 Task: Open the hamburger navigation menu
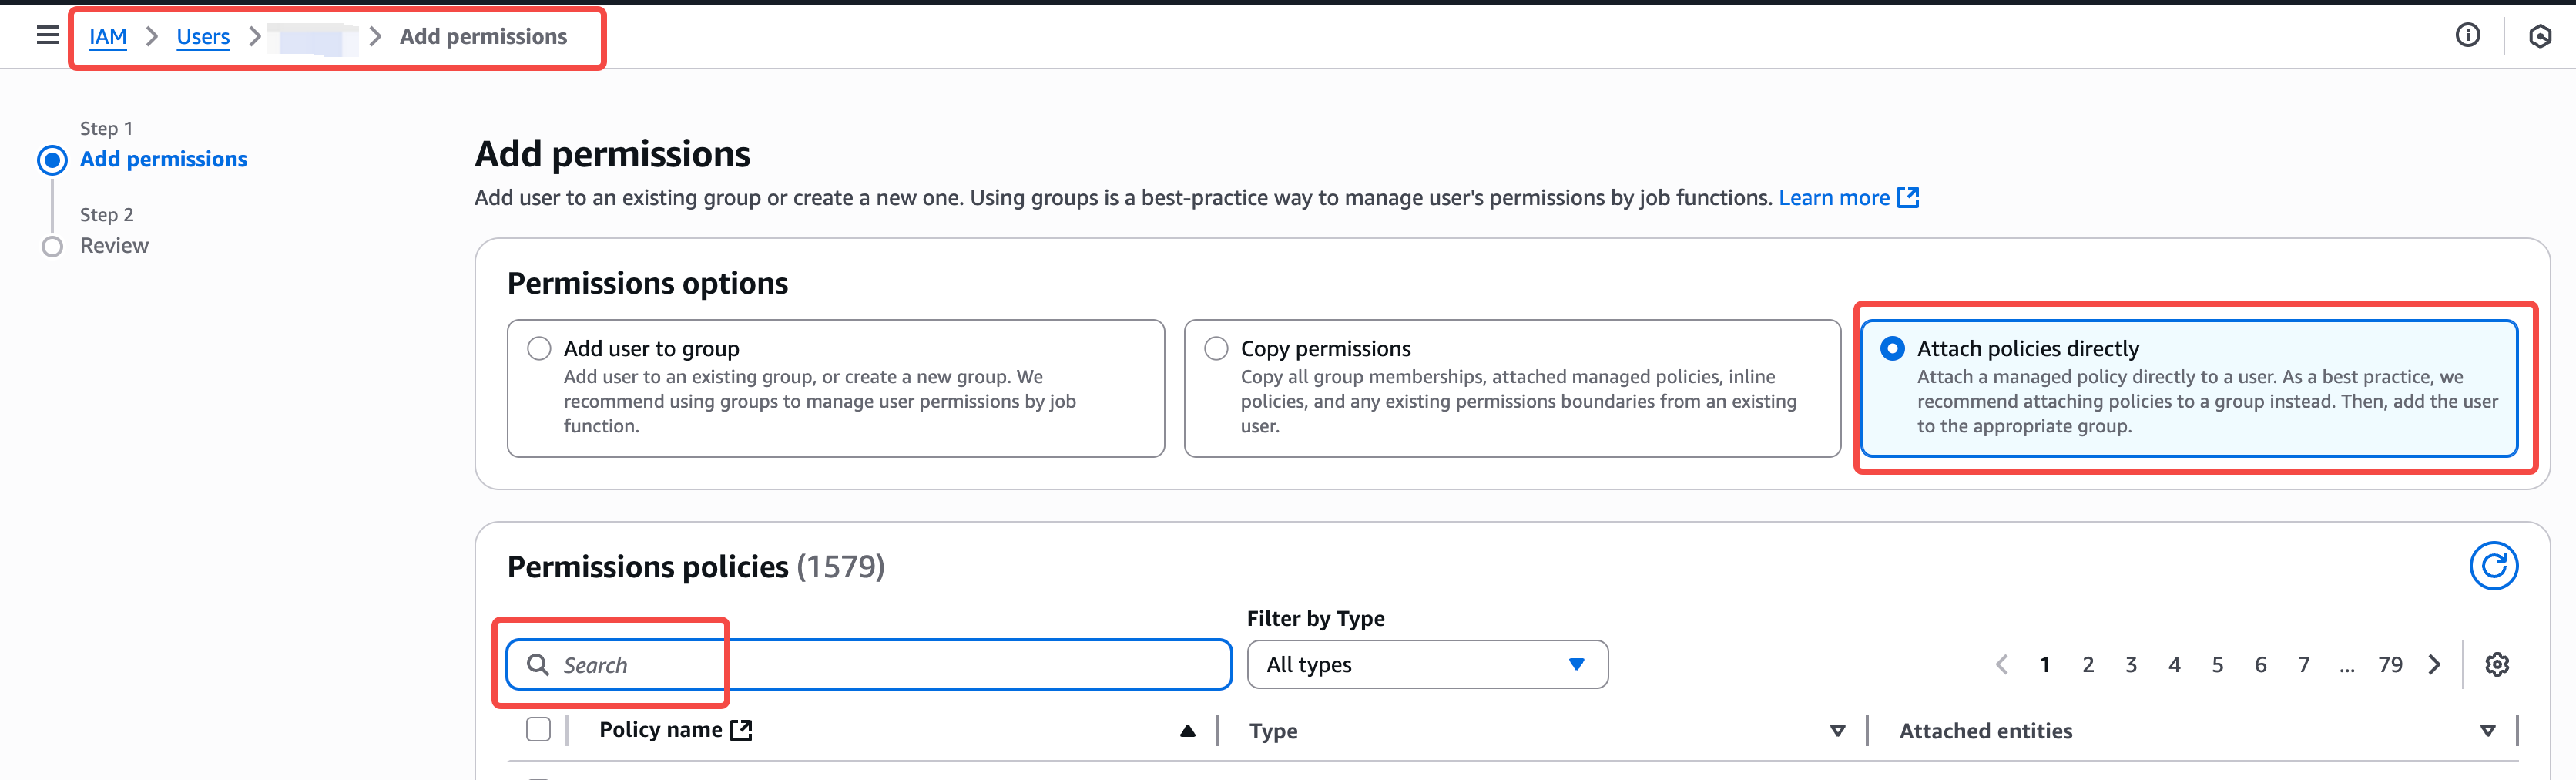click(x=47, y=36)
